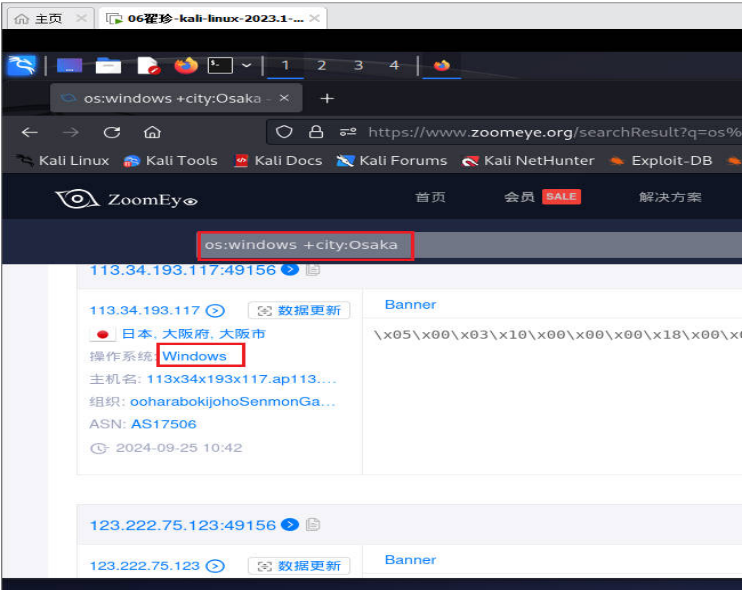Click organization ooharabokijohoSenmonGa link

pos(233,402)
